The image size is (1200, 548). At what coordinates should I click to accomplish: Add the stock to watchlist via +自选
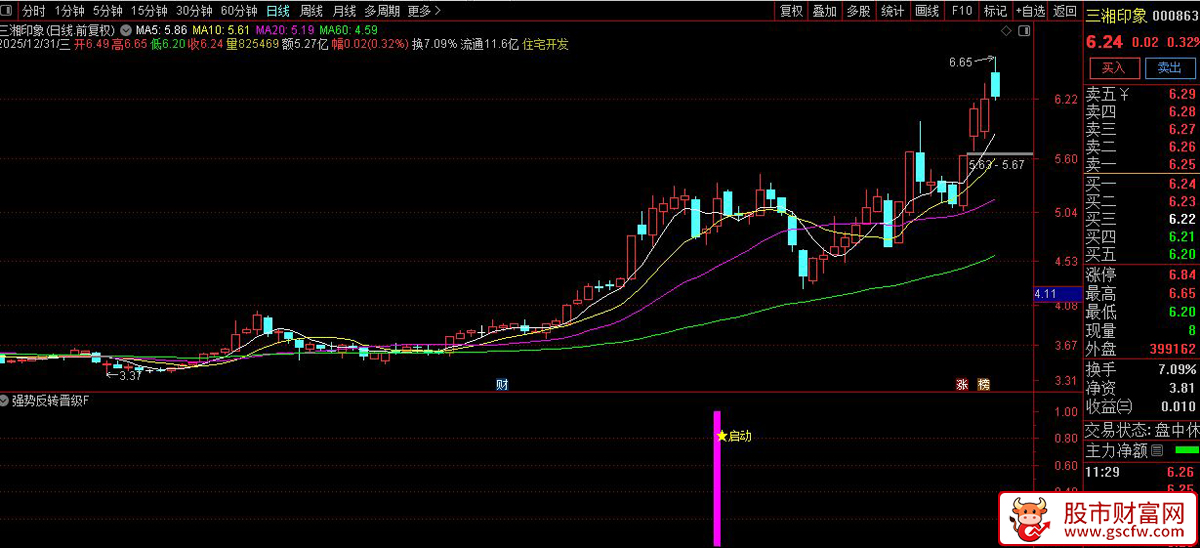1029,11
